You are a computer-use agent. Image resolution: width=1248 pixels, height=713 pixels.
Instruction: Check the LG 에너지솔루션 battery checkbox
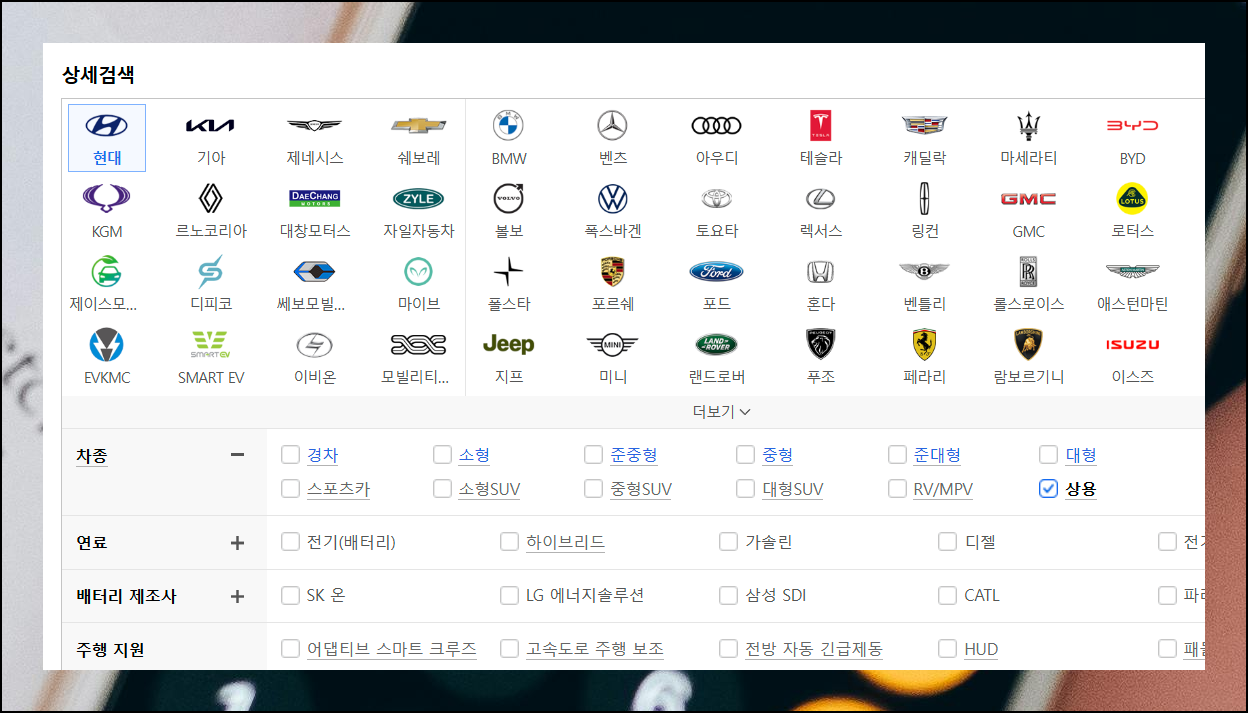click(x=510, y=595)
